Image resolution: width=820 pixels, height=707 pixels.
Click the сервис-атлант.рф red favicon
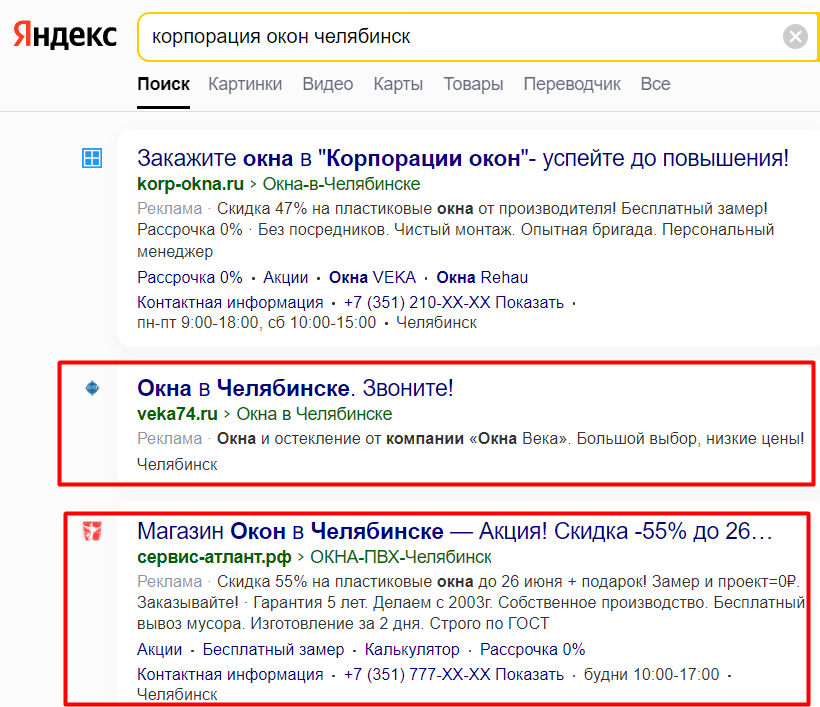coord(92,531)
